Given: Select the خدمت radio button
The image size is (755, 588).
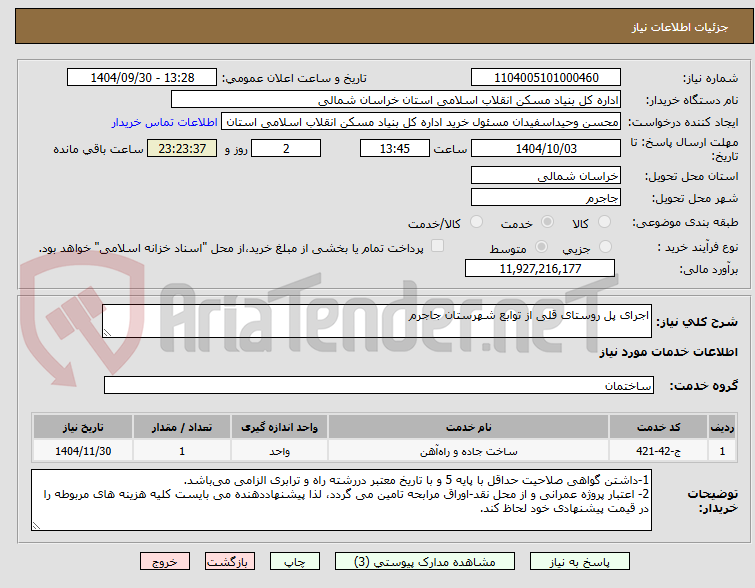Looking at the screenshot, I should 547,222.
